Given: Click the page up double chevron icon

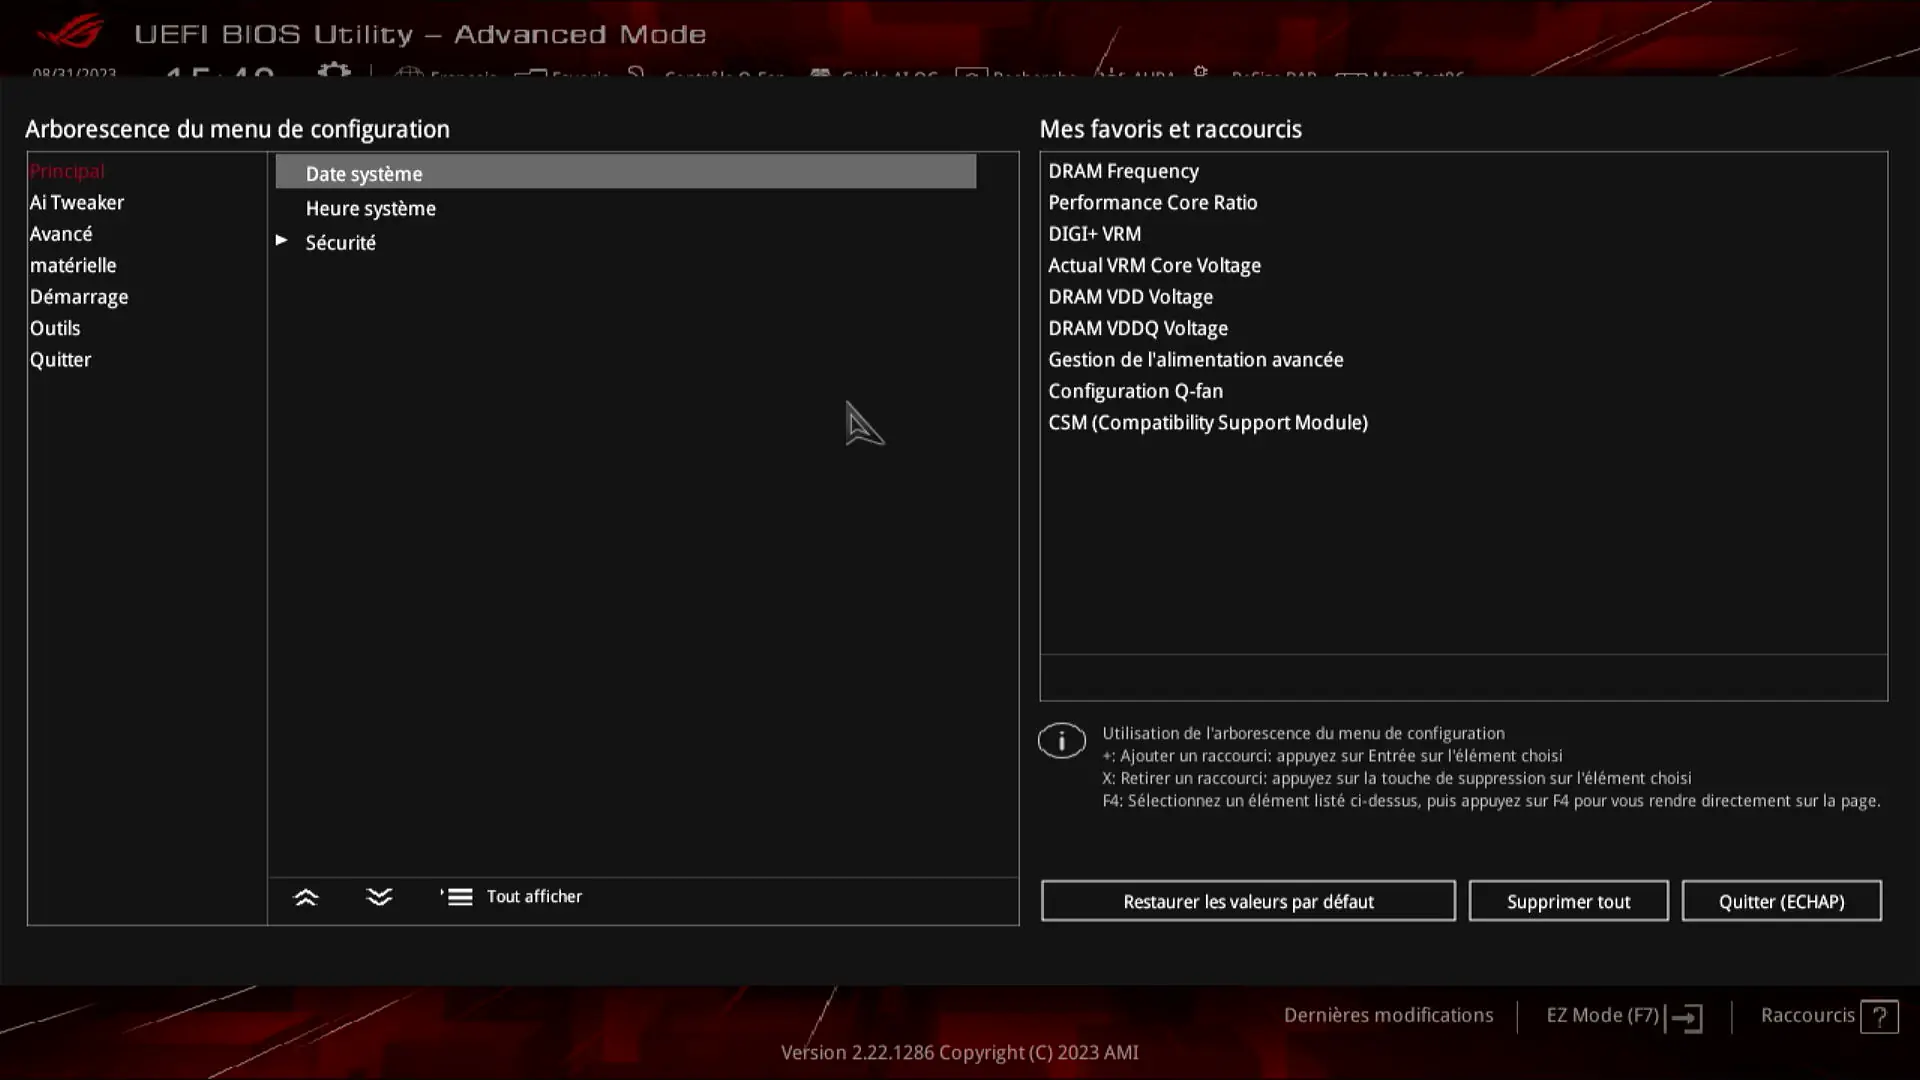Looking at the screenshot, I should (x=306, y=897).
